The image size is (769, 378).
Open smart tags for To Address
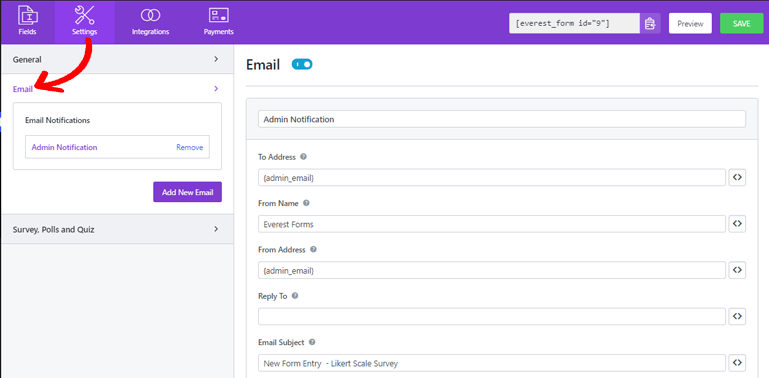click(x=737, y=177)
